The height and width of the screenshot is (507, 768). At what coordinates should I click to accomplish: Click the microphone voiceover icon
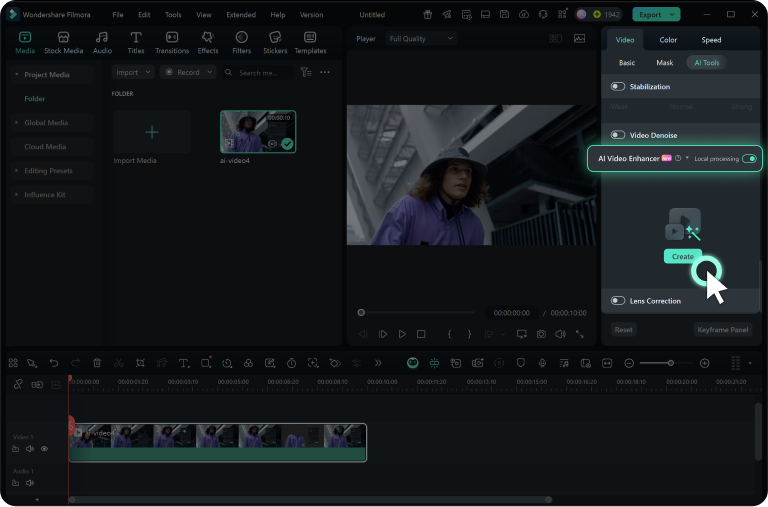(x=542, y=363)
